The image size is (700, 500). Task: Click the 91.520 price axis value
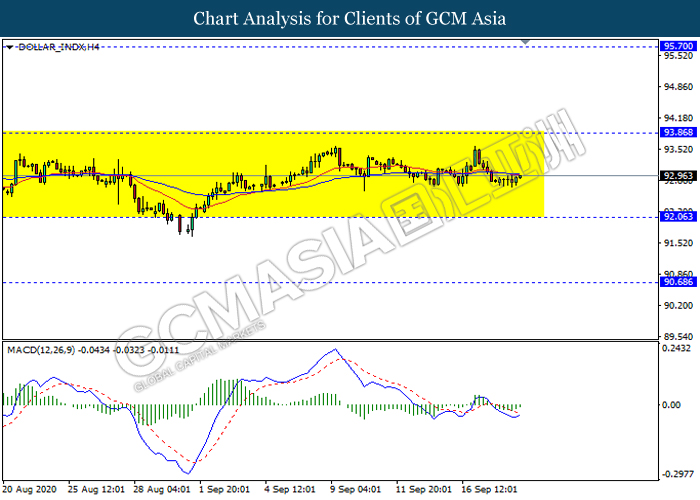tap(678, 243)
